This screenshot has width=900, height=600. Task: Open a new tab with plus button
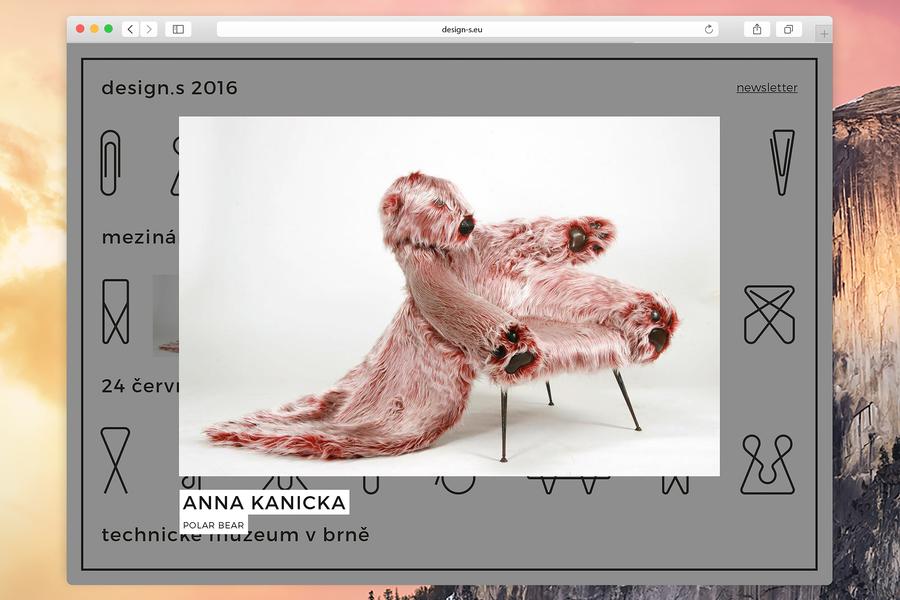[x=824, y=34]
